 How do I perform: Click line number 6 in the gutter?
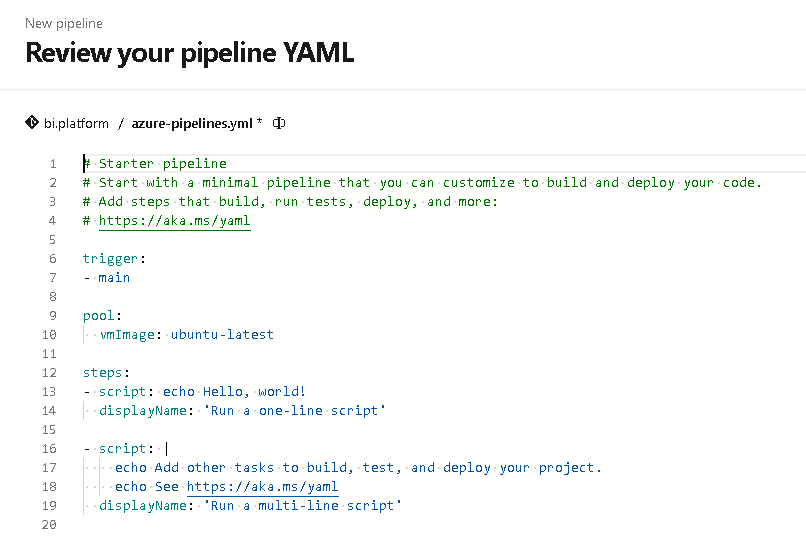coord(52,259)
